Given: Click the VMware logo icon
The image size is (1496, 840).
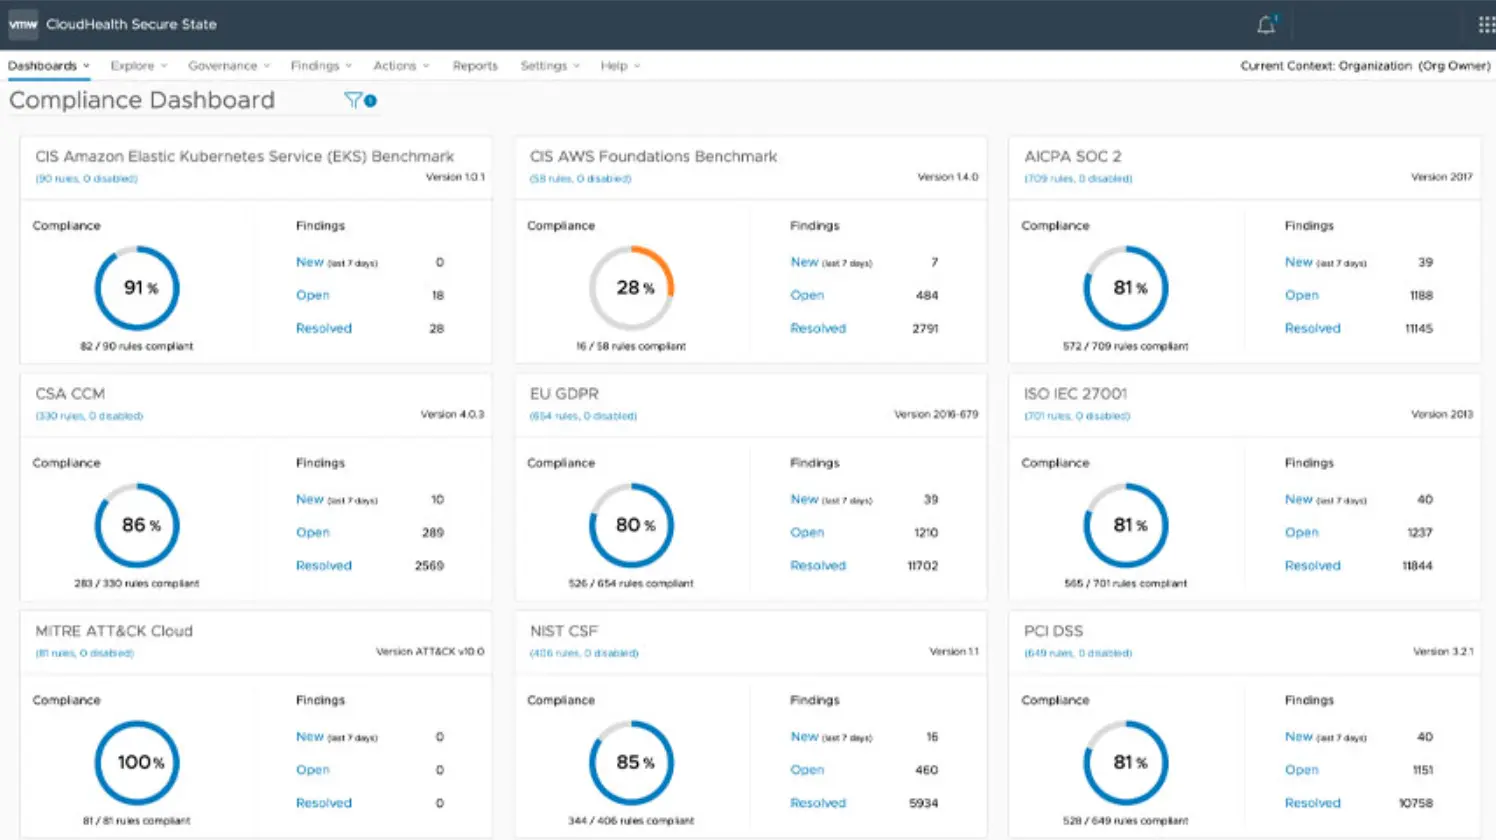Looking at the screenshot, I should click(x=23, y=24).
